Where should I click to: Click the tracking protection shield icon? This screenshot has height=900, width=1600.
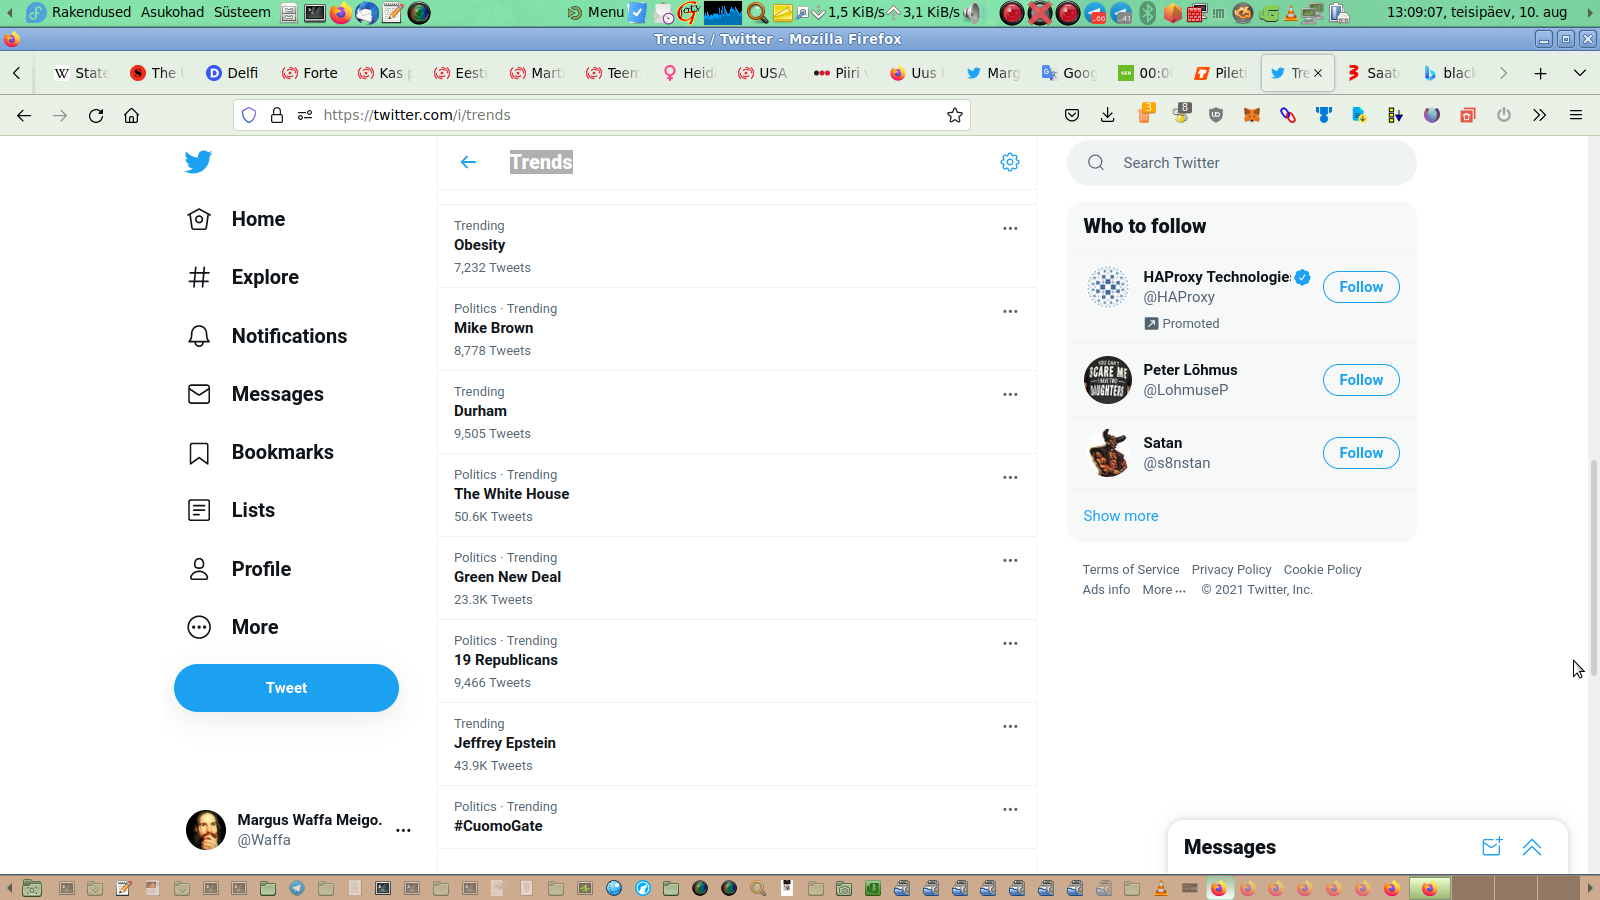[x=249, y=115]
